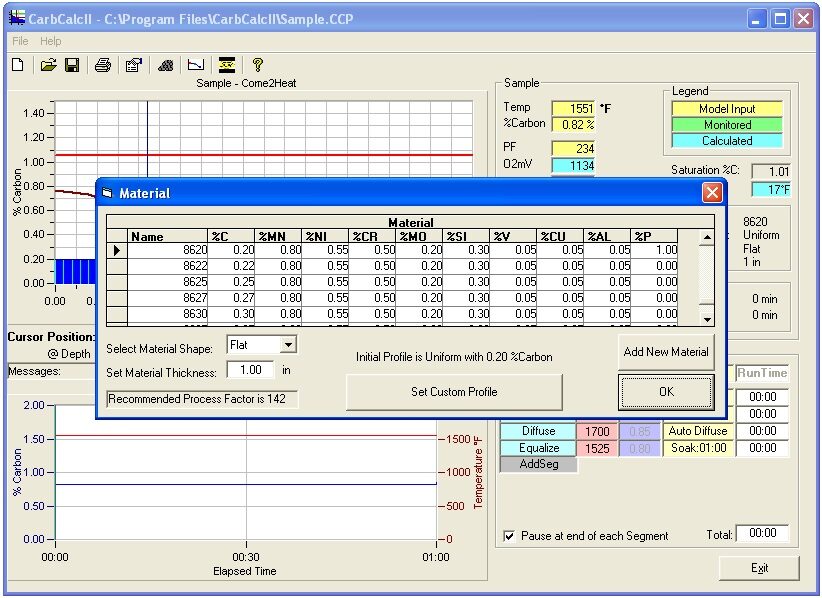
Task: Open the Help menu
Action: (x=50, y=41)
